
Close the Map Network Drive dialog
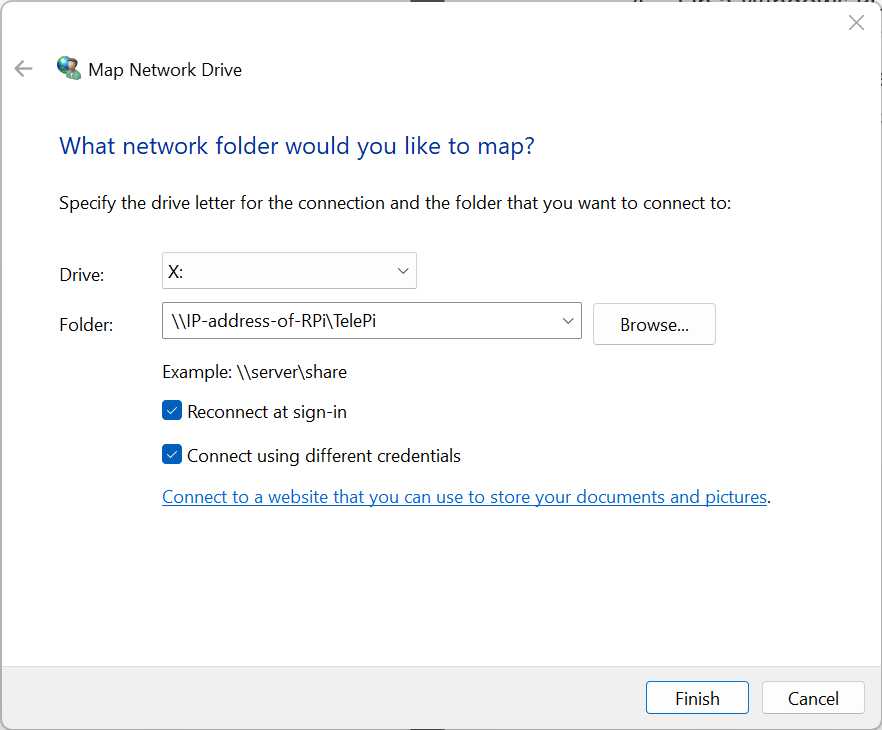856,22
